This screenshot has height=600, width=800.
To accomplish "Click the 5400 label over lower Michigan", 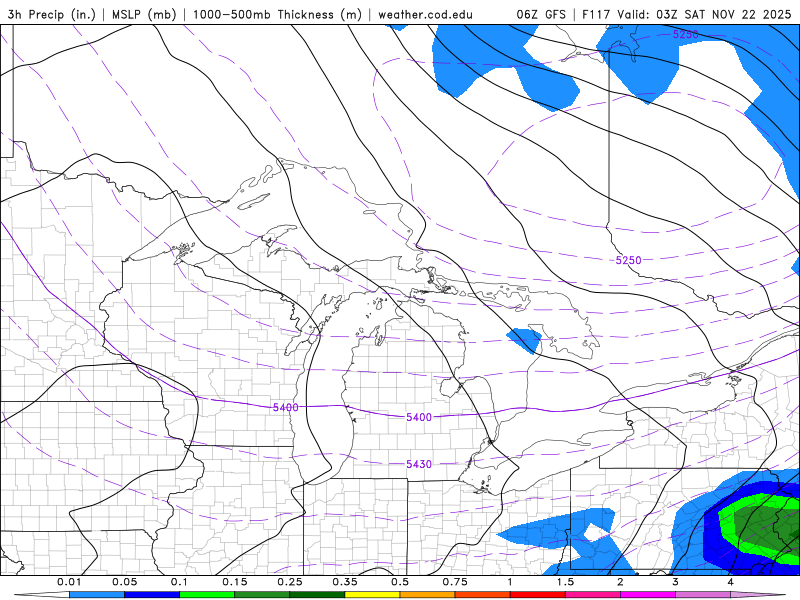I will tap(419, 417).
